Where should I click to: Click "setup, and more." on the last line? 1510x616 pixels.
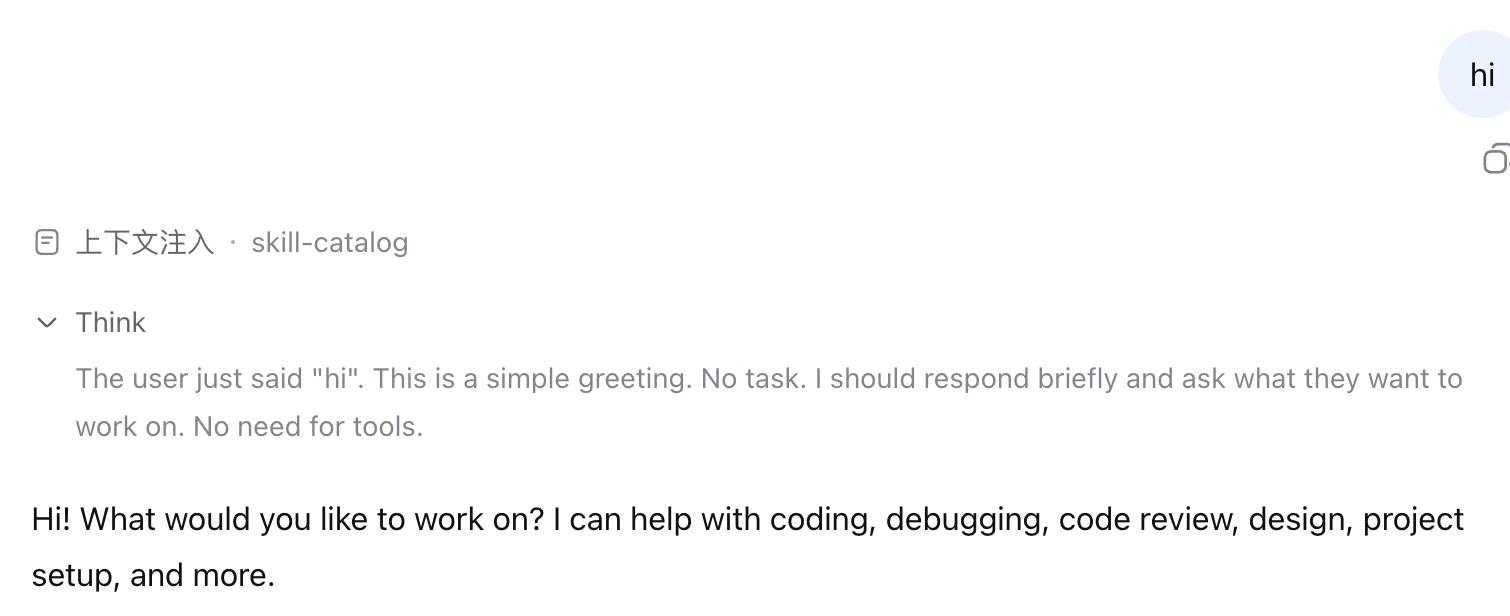153,575
